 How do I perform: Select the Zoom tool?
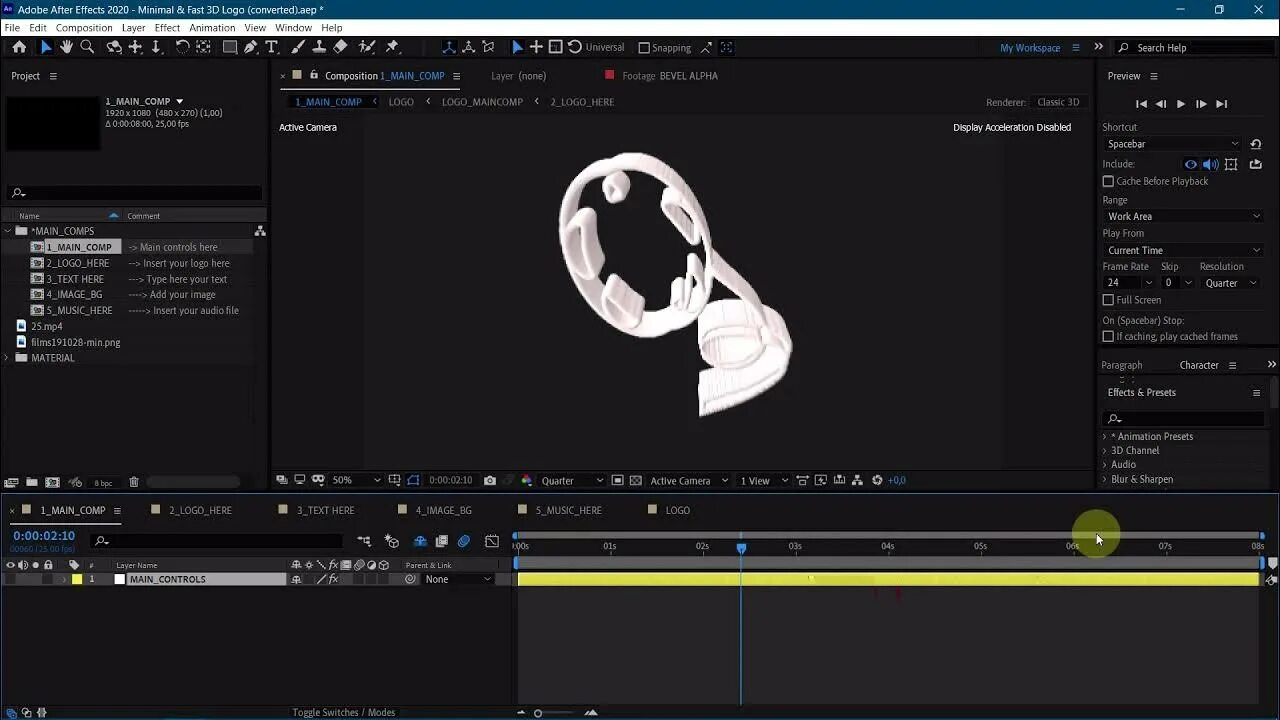click(87, 47)
